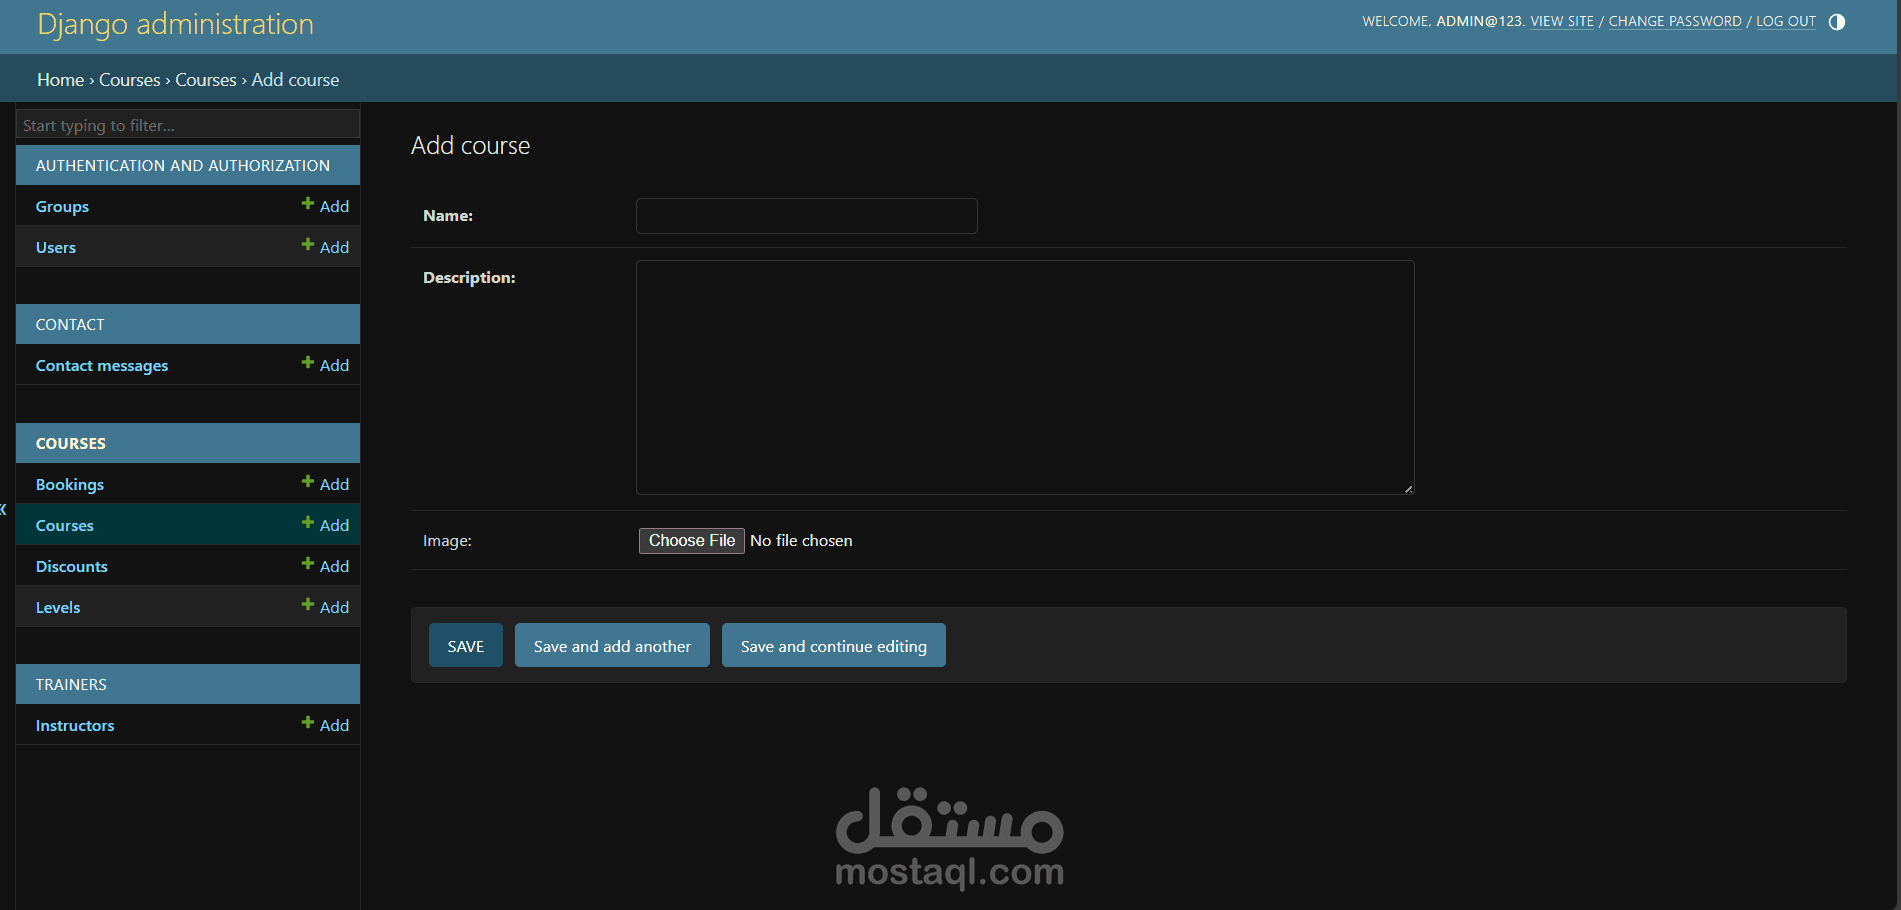The image size is (1901, 910).
Task: Open the Courses app header in sidebar
Action: point(71,444)
